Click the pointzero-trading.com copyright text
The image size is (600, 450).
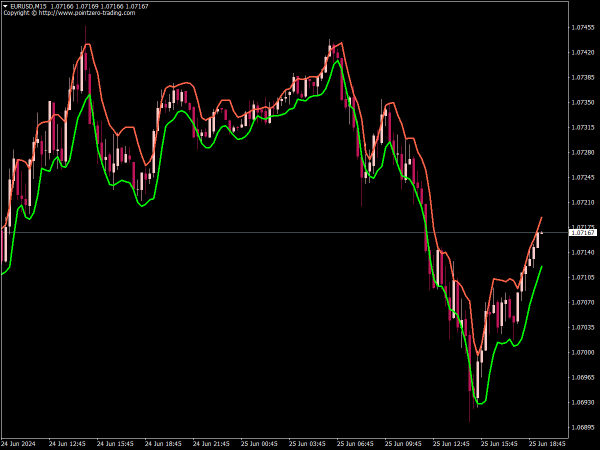tap(69, 13)
